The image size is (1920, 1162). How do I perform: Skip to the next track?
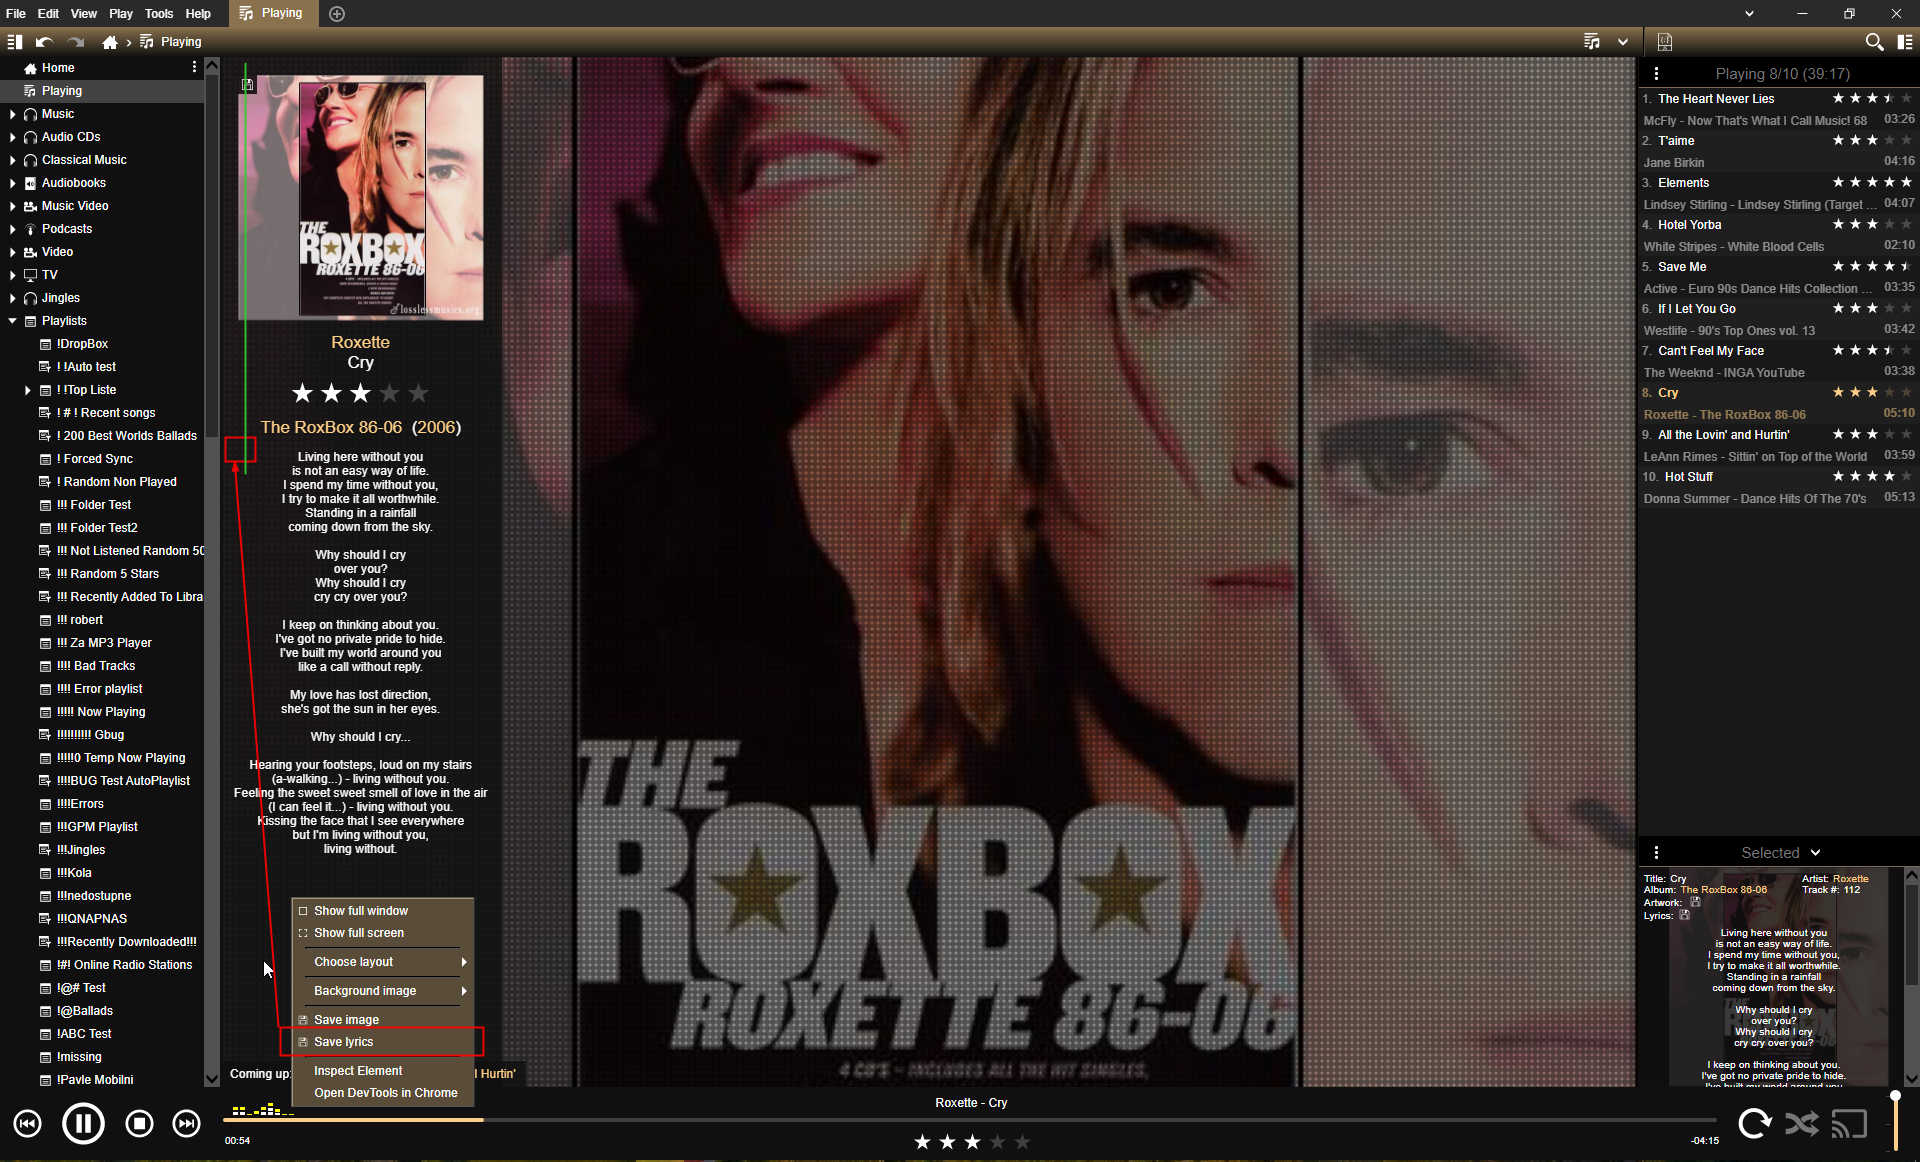(186, 1124)
